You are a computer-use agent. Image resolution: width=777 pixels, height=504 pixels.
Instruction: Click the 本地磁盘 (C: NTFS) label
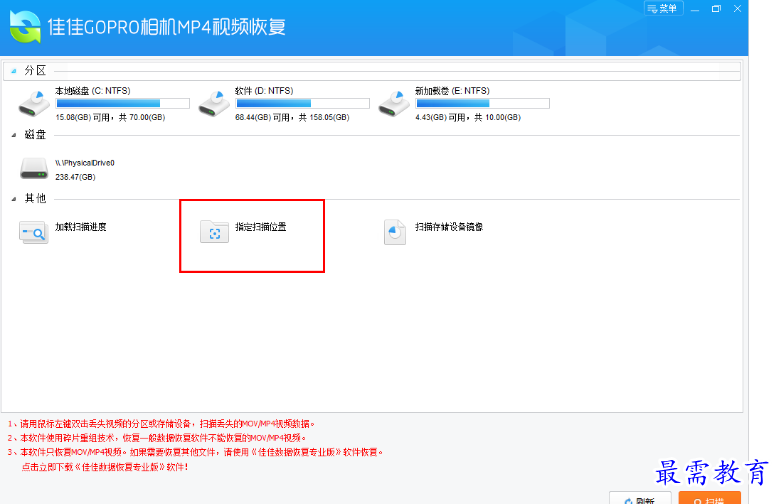coord(93,91)
